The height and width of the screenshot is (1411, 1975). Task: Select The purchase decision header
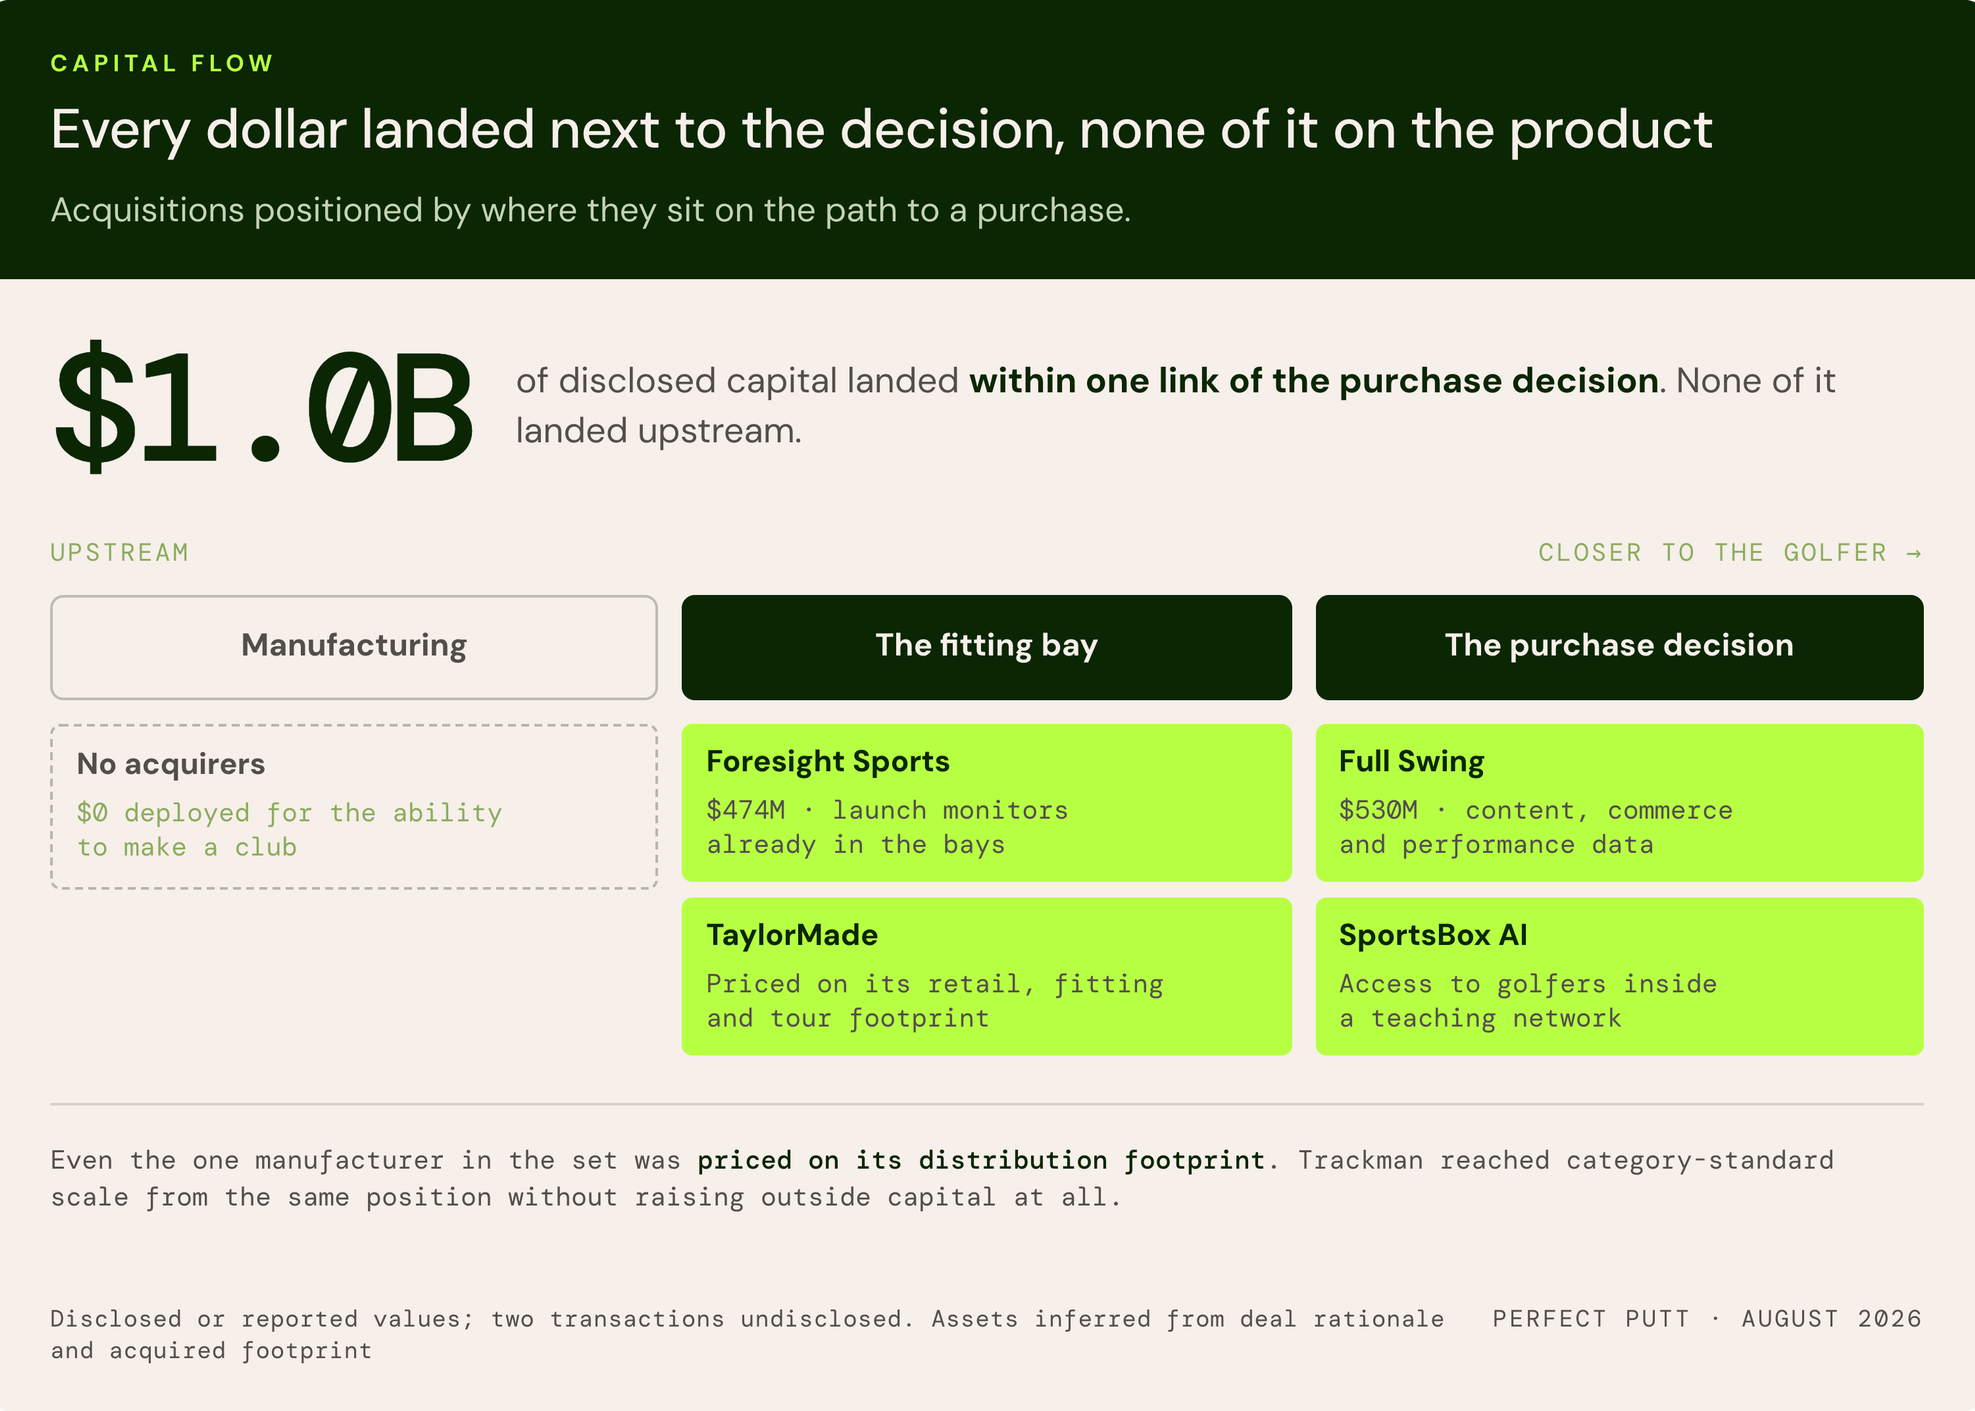tap(1619, 647)
